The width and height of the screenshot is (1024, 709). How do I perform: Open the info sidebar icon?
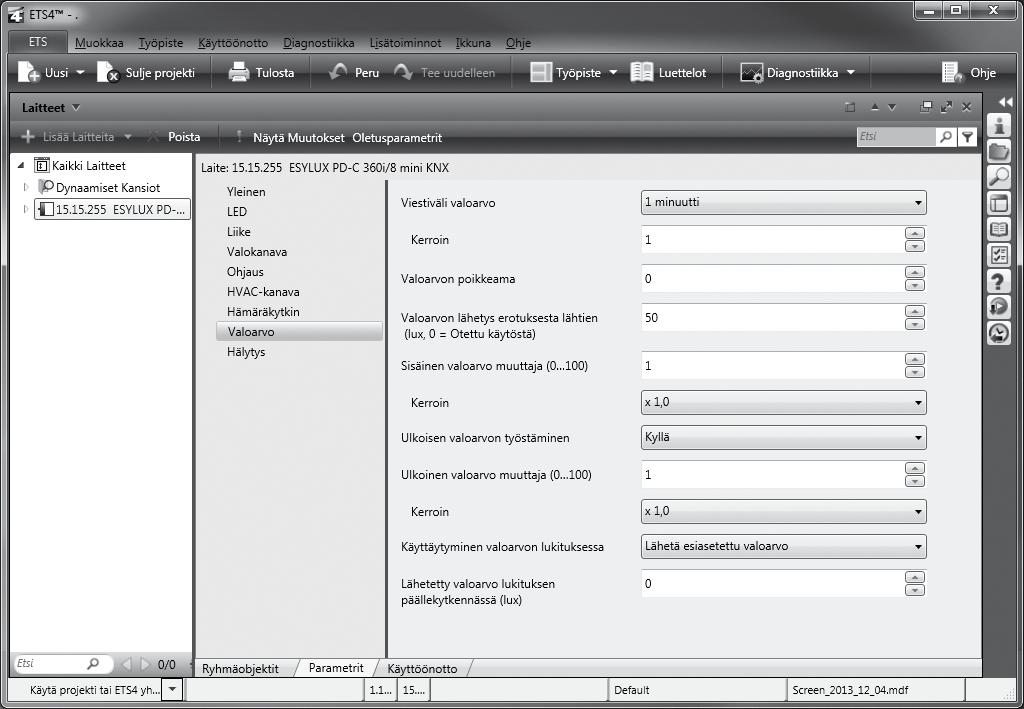click(x=998, y=125)
